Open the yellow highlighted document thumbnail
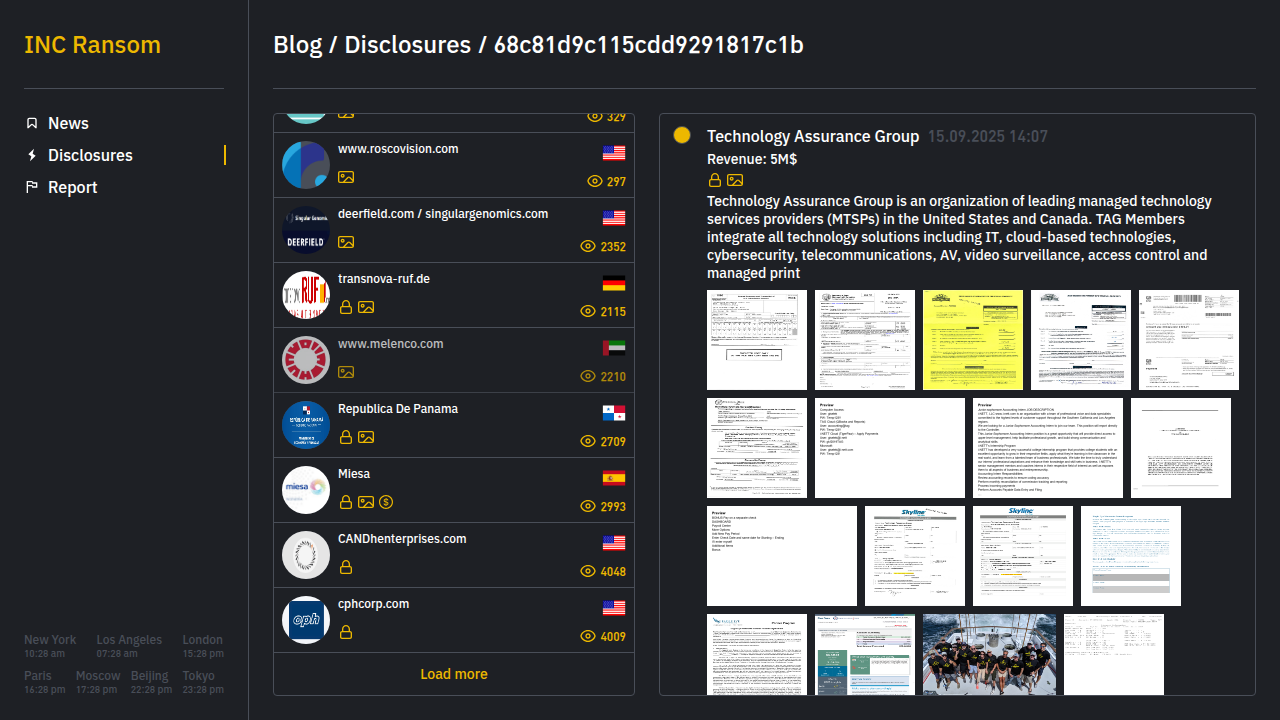This screenshot has height=720, width=1280. pyautogui.click(x=973, y=340)
